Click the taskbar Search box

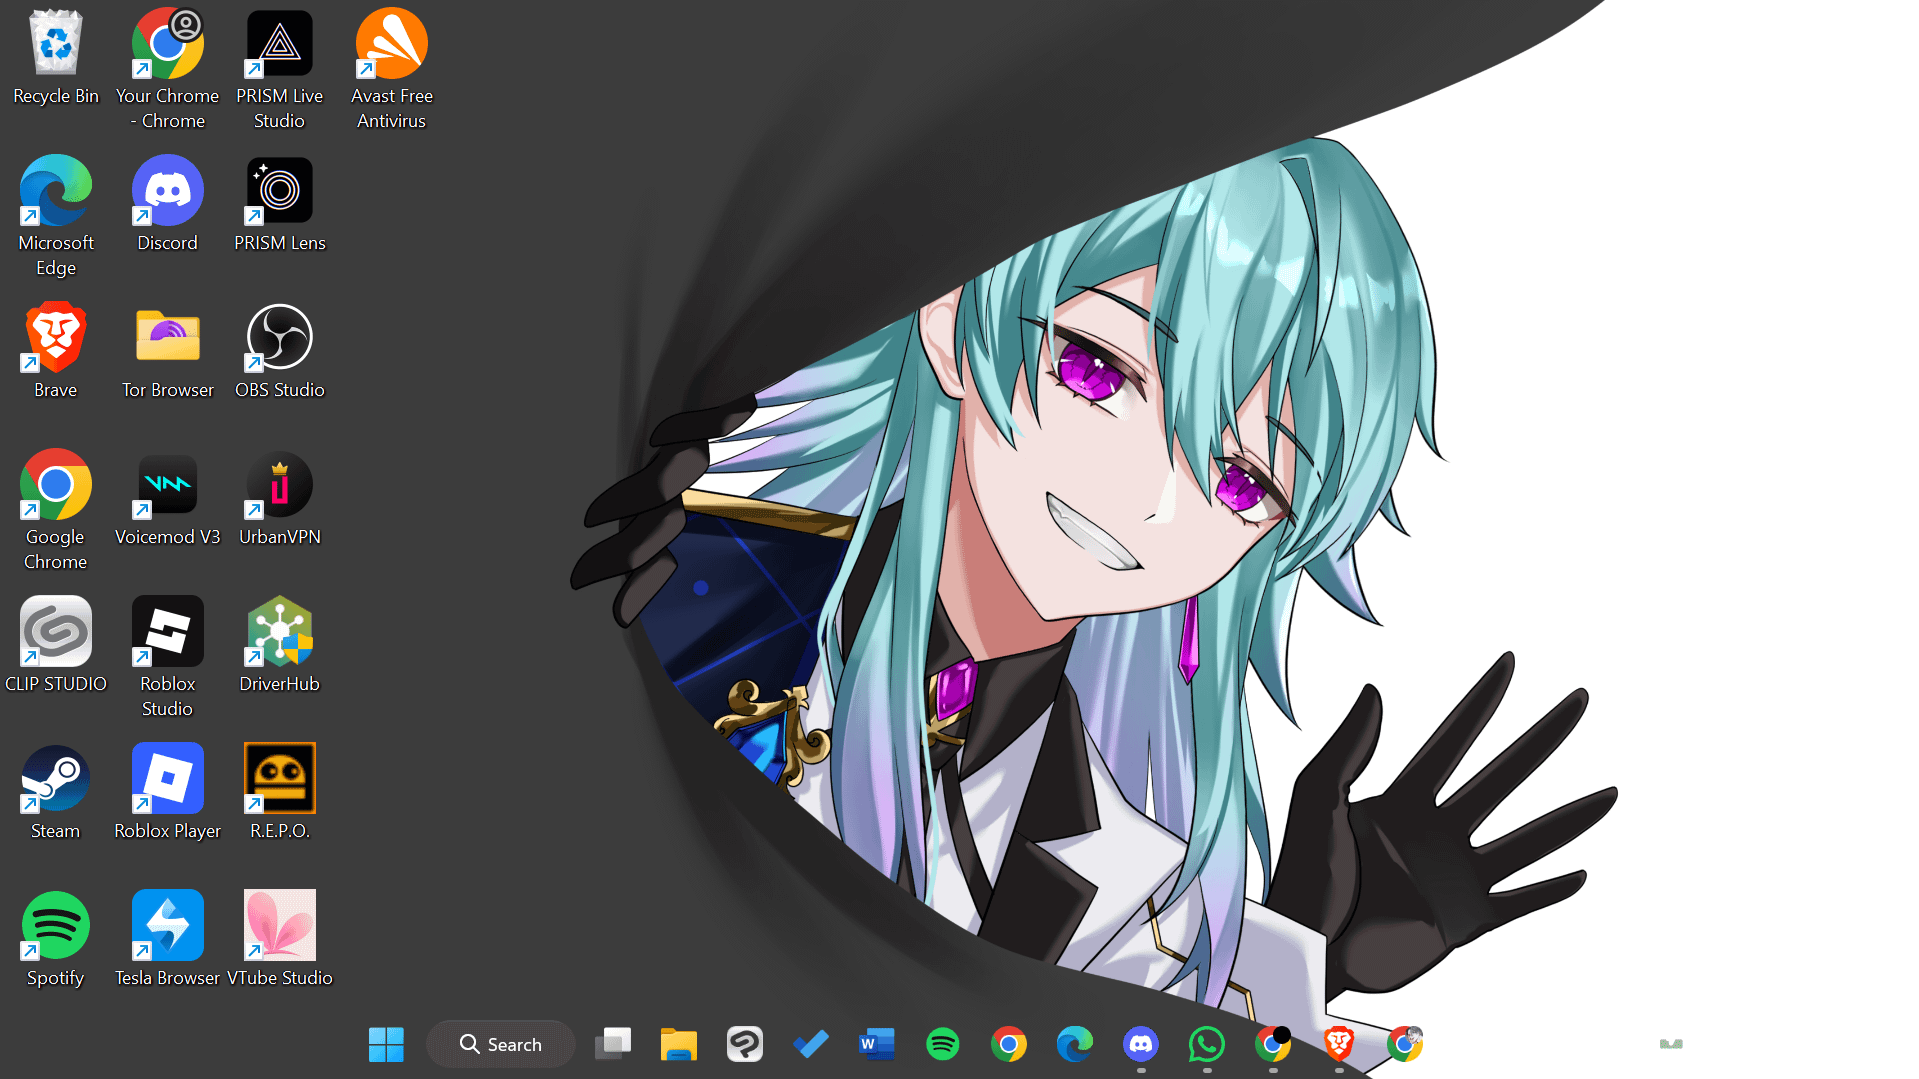click(x=501, y=1044)
